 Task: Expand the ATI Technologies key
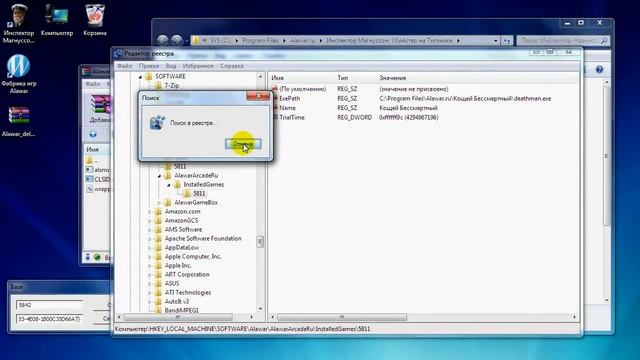click(x=150, y=292)
